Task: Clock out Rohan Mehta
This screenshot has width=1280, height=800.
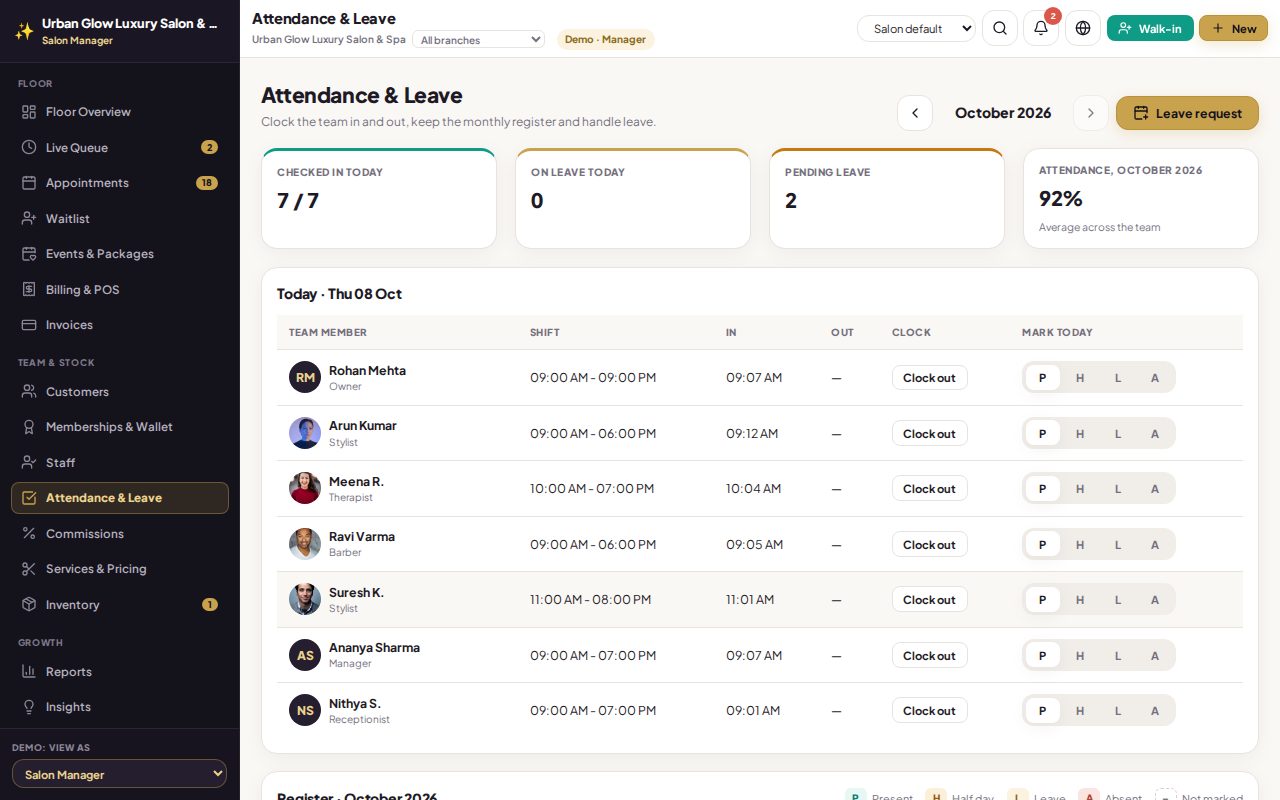Action: click(929, 378)
